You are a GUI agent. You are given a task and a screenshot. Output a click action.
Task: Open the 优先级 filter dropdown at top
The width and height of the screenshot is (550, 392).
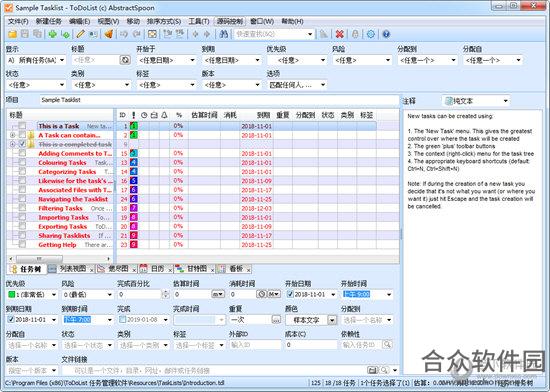tap(323, 60)
